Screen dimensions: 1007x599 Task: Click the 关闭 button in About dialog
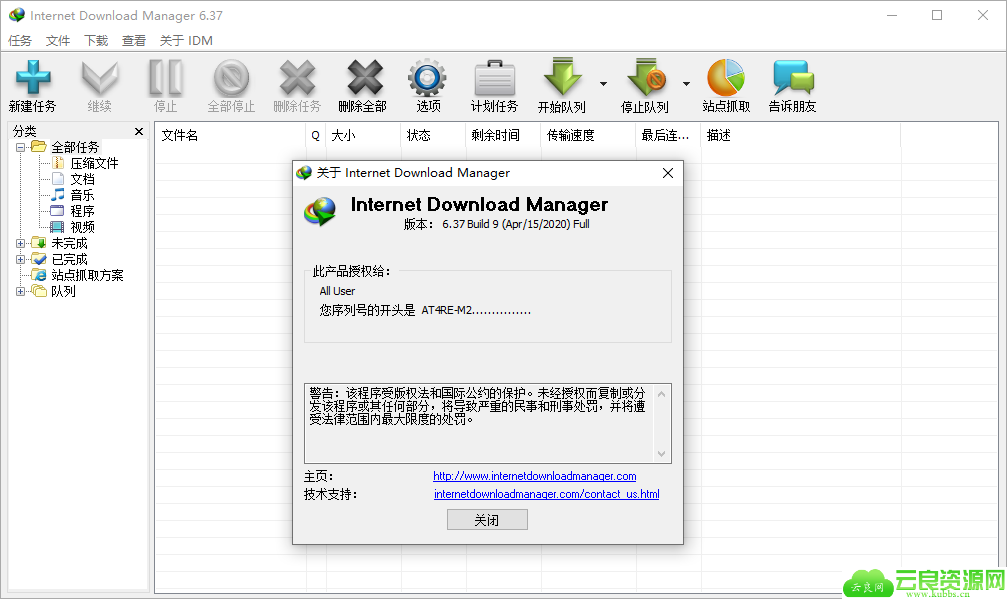(x=487, y=520)
